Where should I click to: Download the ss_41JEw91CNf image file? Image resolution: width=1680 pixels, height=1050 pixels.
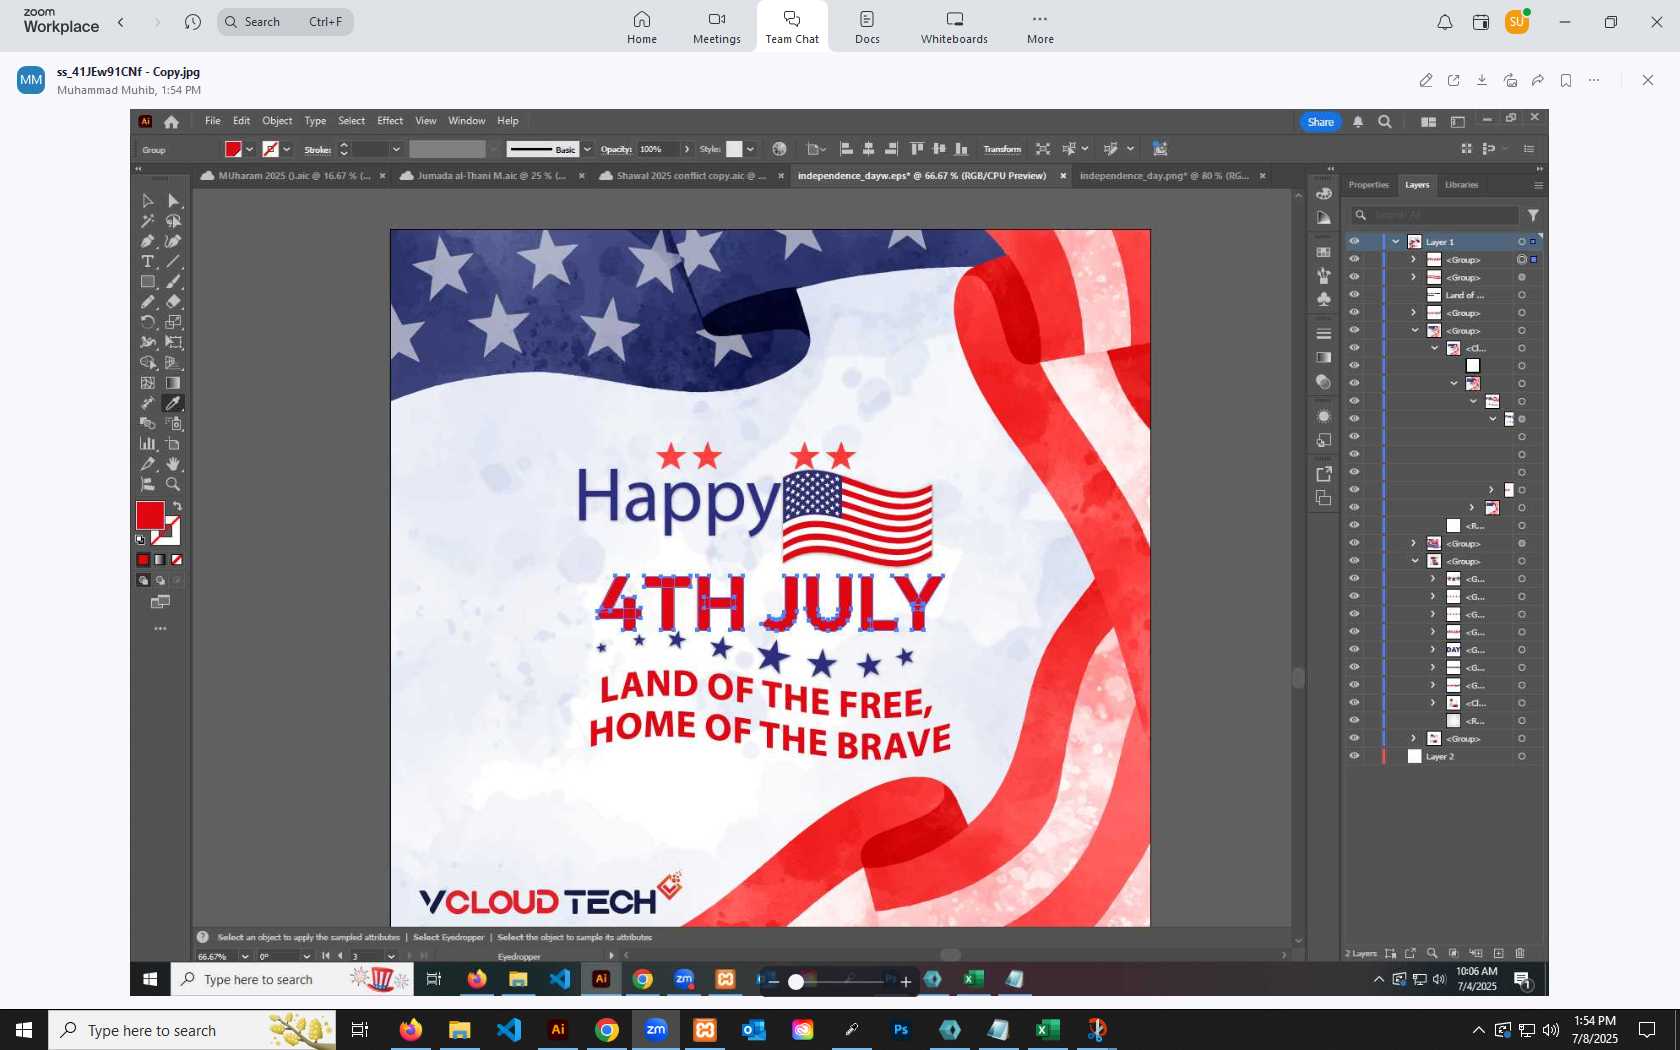(1482, 81)
